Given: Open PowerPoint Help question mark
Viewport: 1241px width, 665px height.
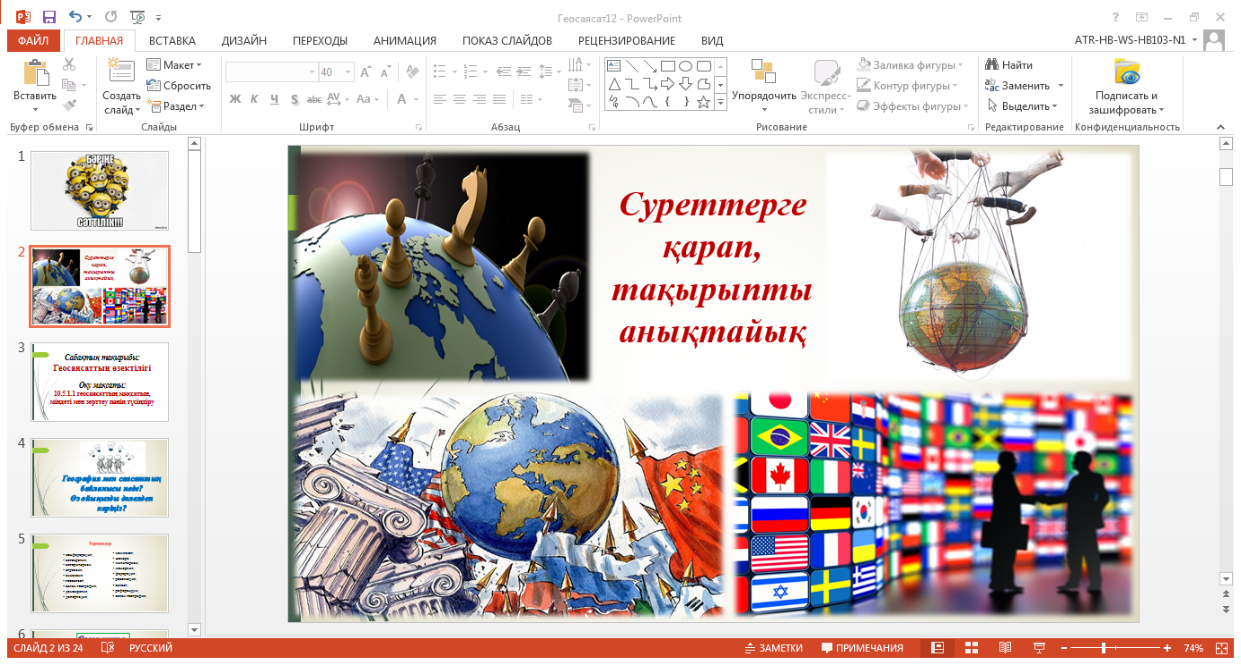Looking at the screenshot, I should (x=1115, y=17).
